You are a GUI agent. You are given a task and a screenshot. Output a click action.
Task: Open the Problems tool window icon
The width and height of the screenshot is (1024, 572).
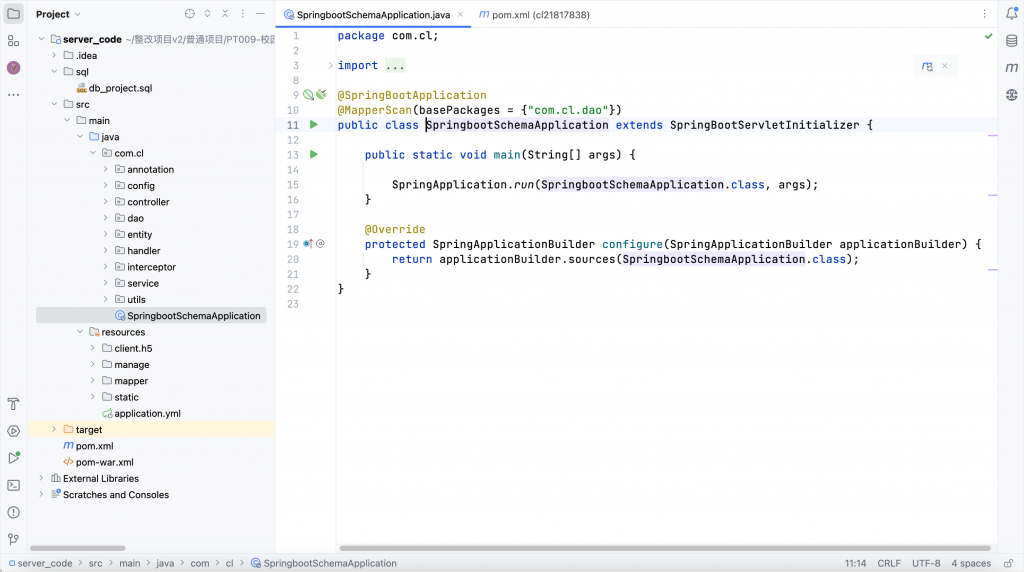(13, 511)
